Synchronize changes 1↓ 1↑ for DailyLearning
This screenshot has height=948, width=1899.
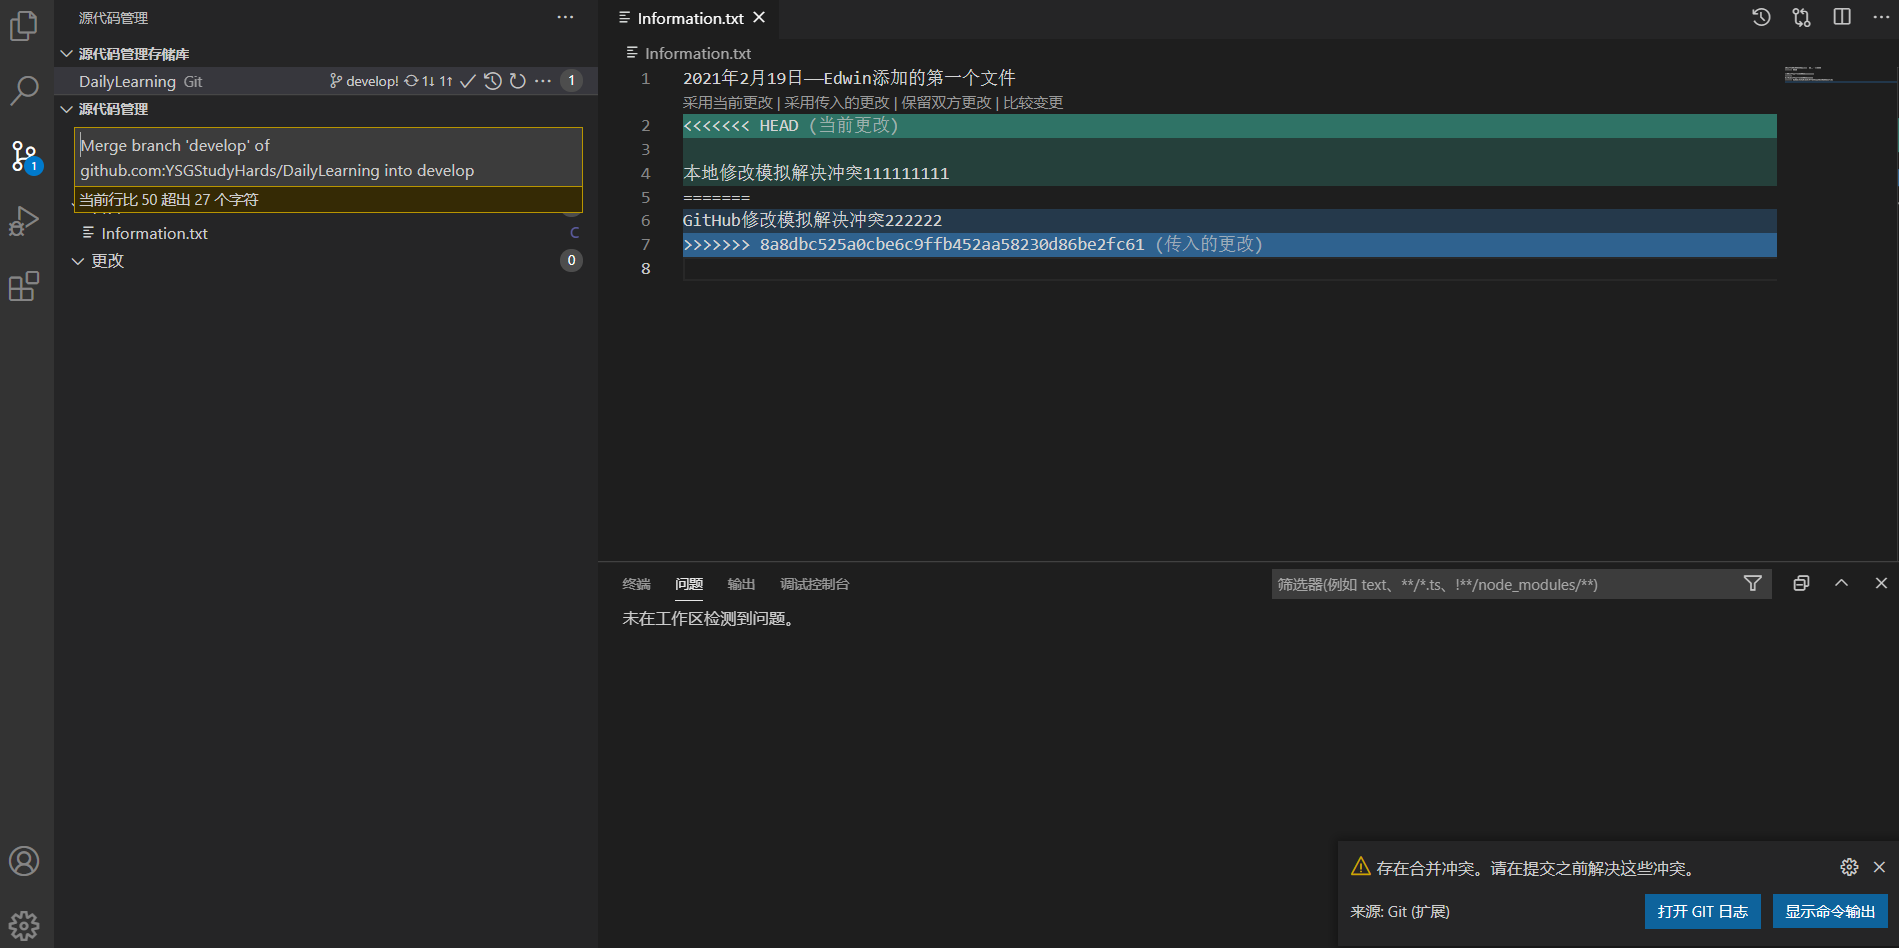click(428, 81)
